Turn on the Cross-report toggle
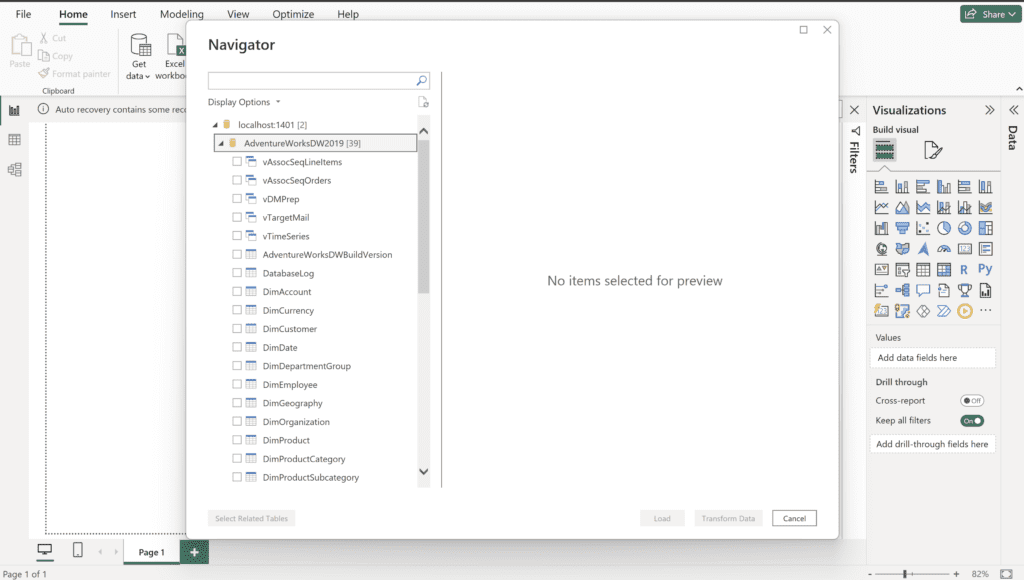 click(x=971, y=401)
